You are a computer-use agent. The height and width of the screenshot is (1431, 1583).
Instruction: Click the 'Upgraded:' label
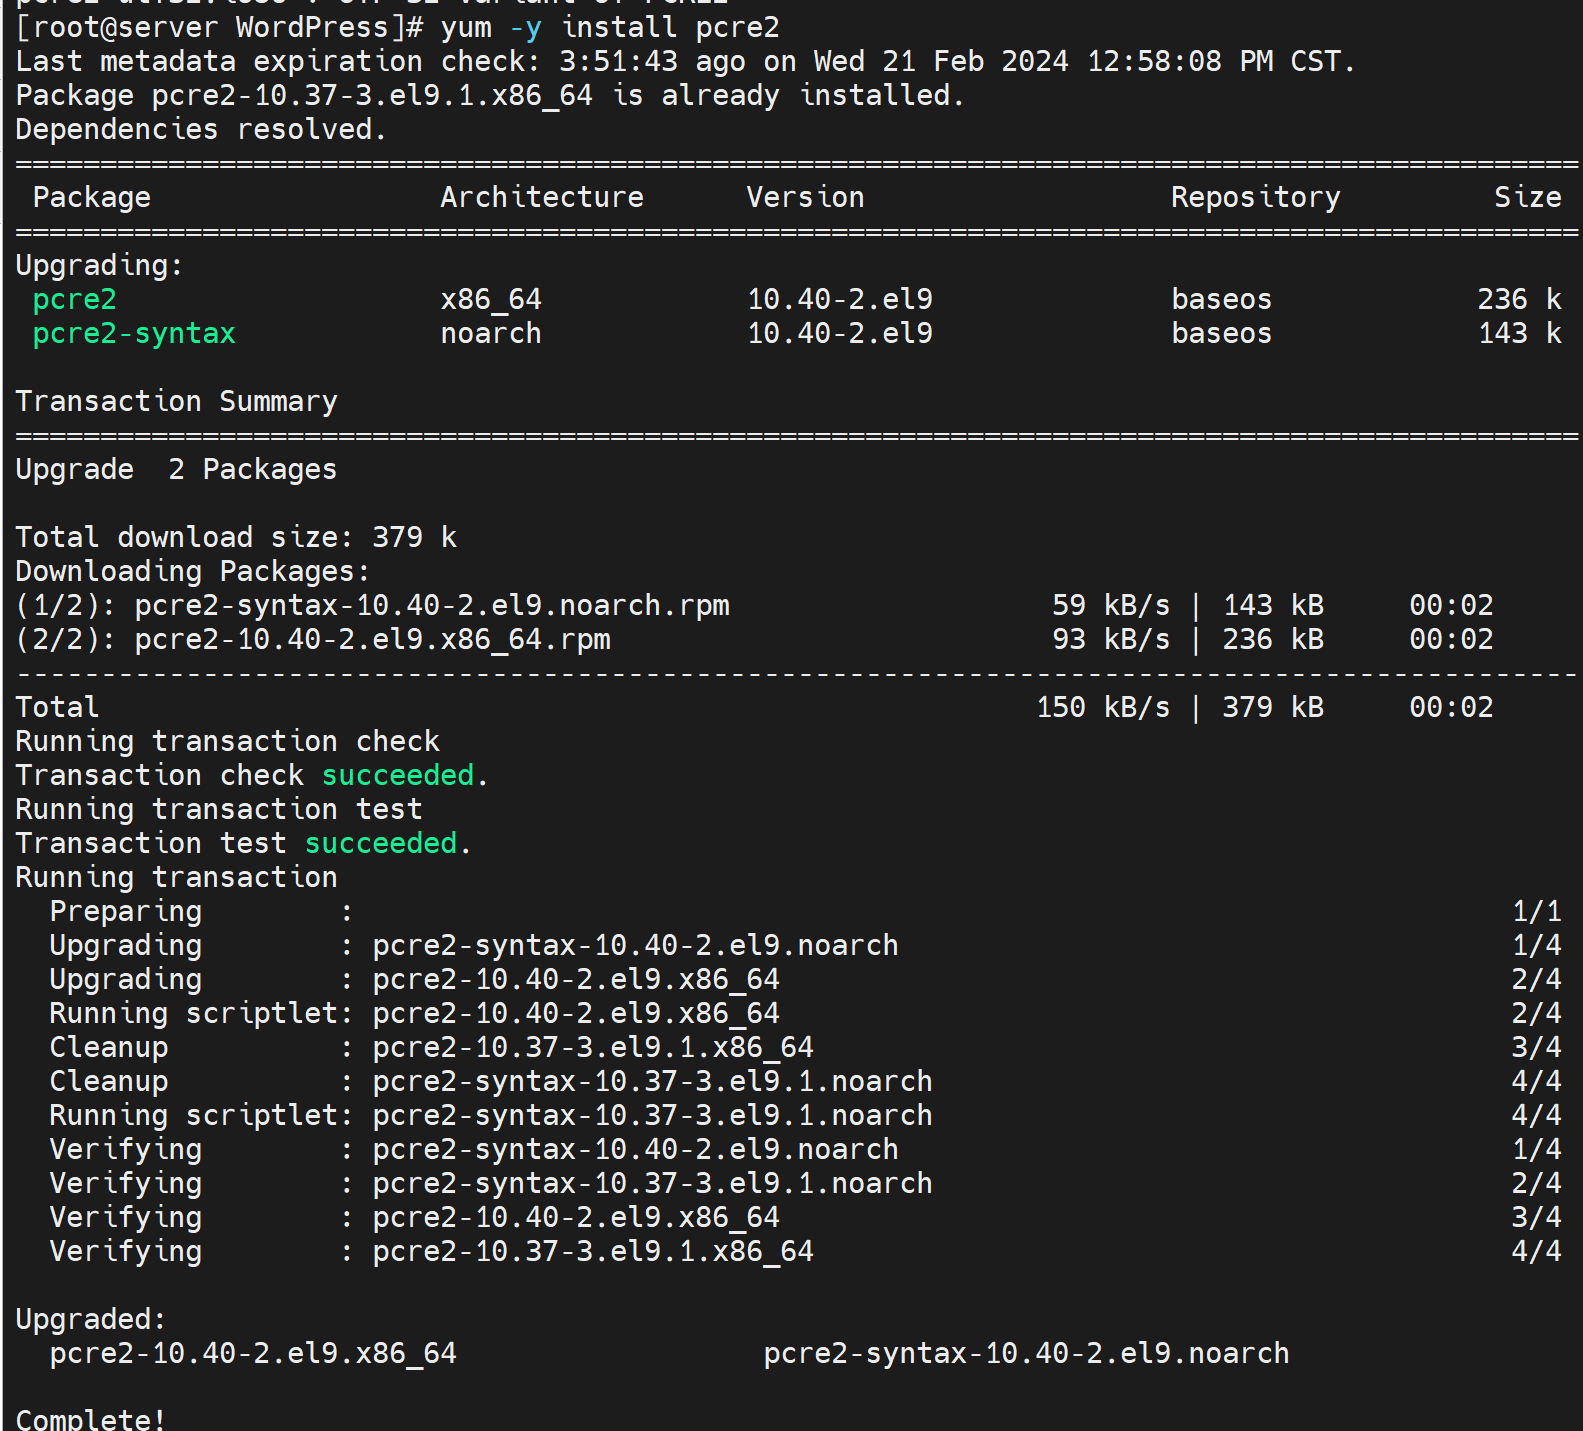coord(90,1319)
